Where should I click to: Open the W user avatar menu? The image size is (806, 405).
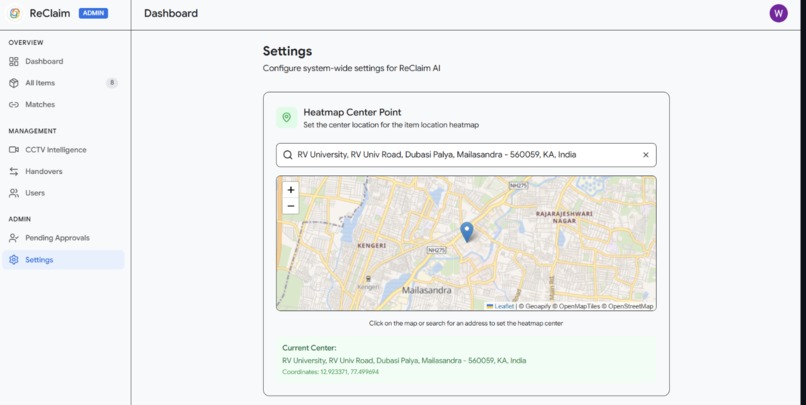778,13
